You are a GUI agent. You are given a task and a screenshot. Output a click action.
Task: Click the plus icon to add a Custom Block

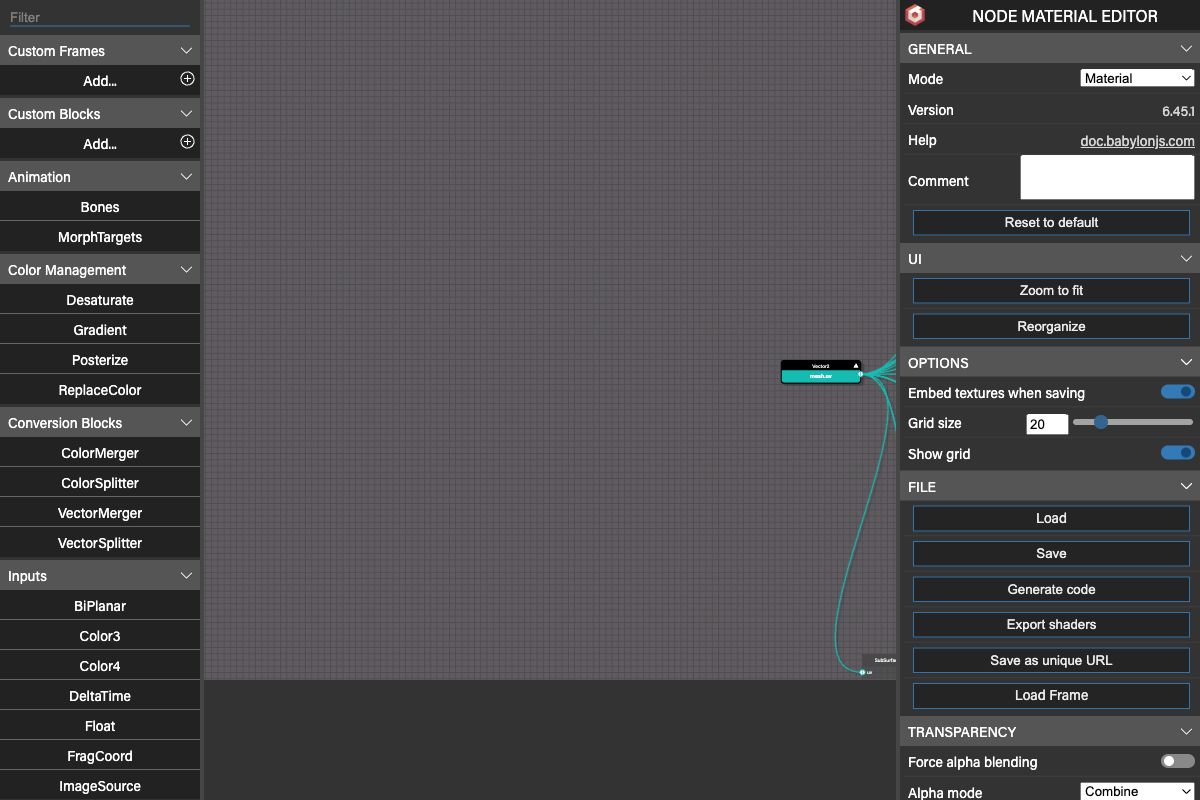pyautogui.click(x=186, y=143)
